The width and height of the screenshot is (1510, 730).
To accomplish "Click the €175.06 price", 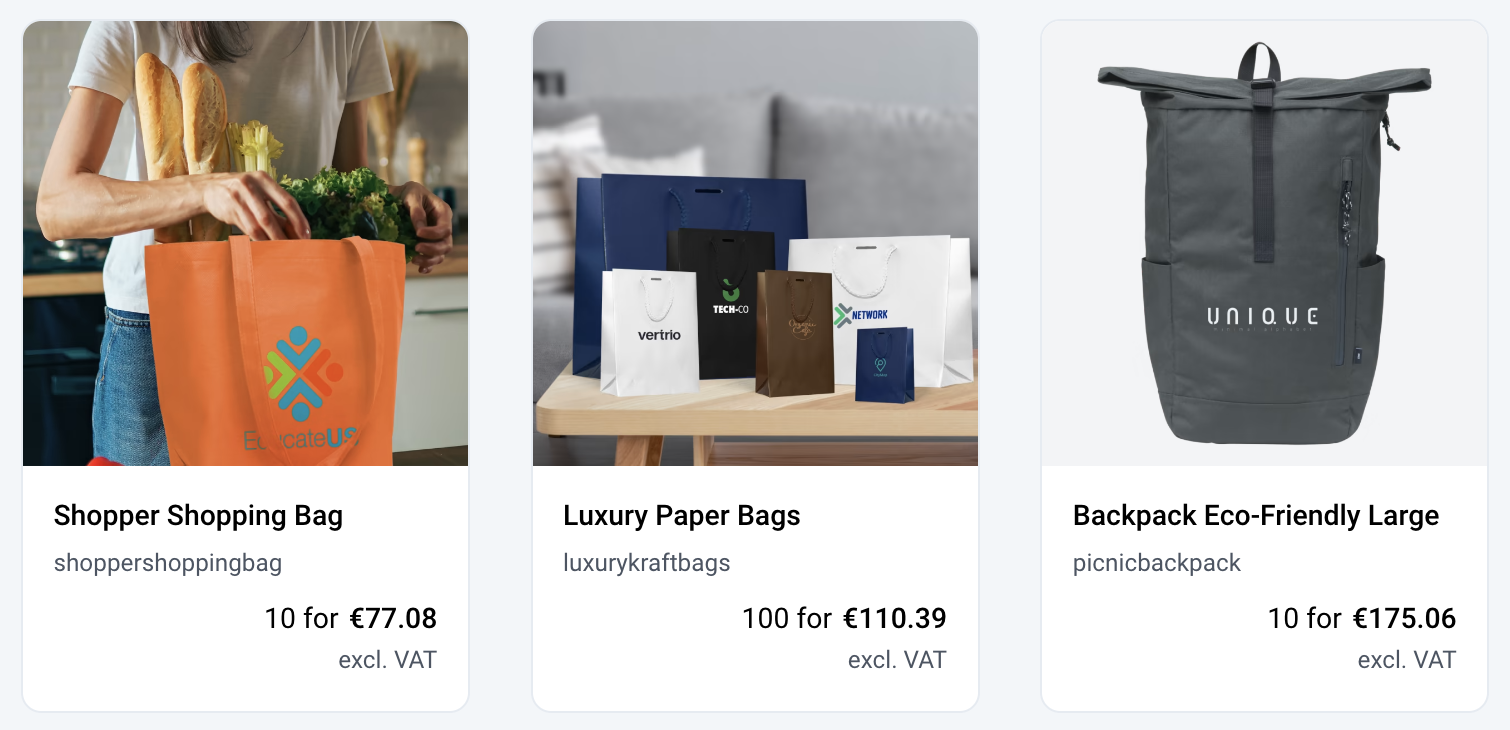I will (1405, 618).
